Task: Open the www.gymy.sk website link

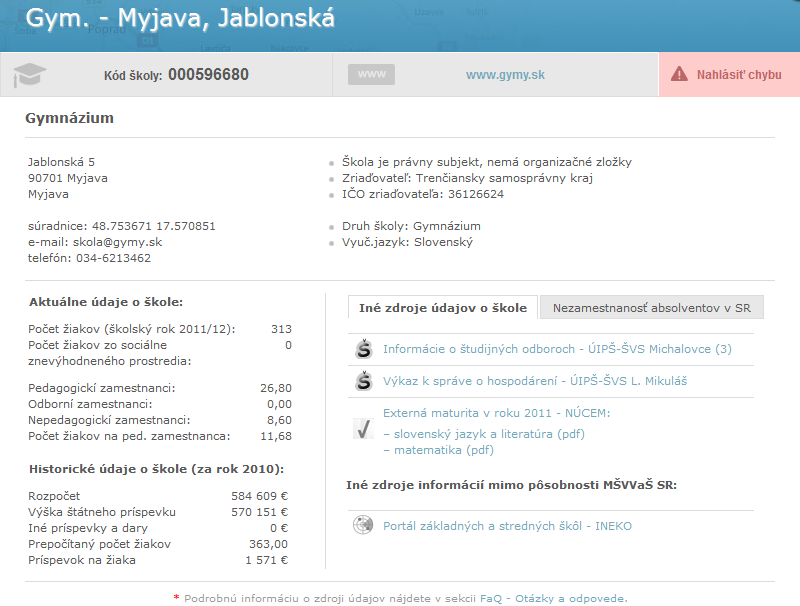Action: (x=505, y=75)
